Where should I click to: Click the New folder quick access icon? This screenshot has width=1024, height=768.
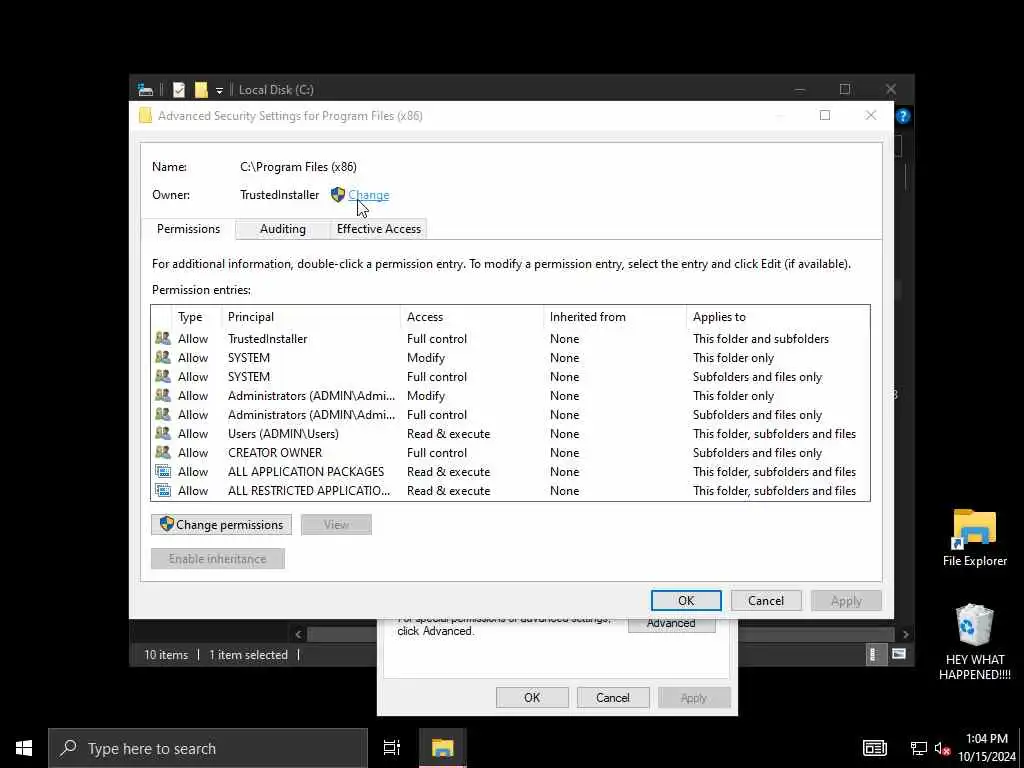[x=201, y=89]
